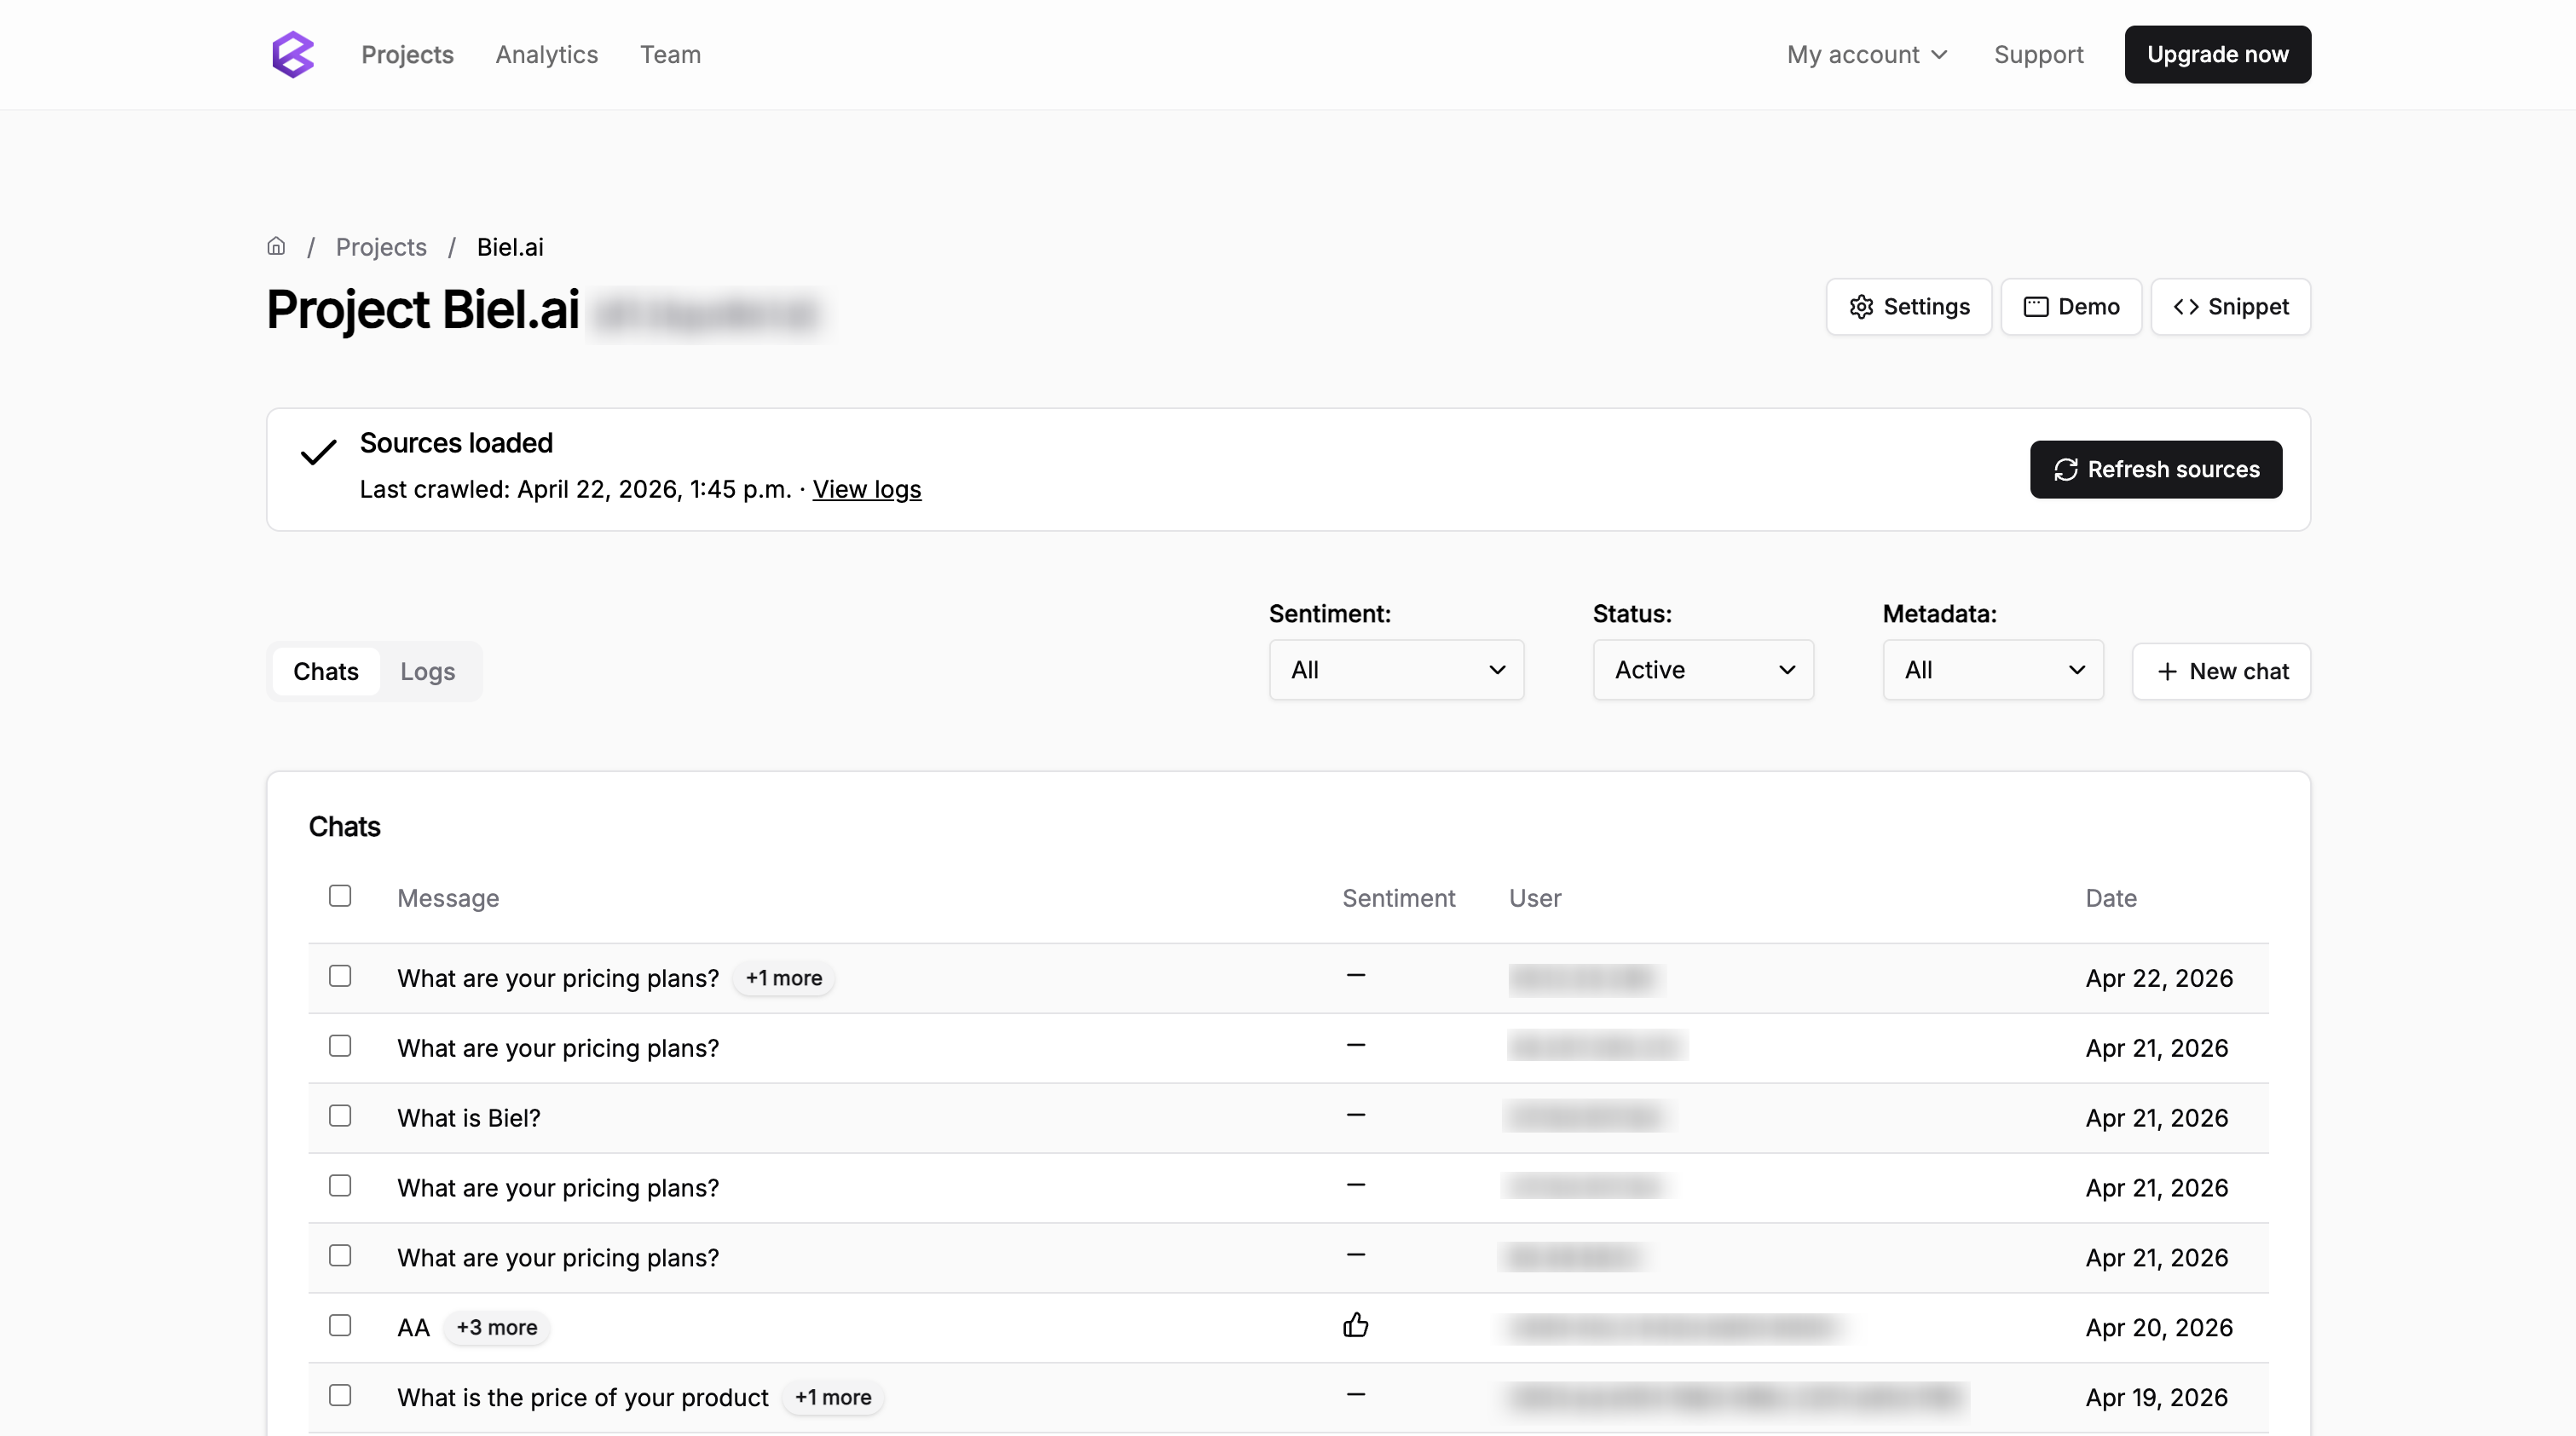Go to Projects breadcrumb link

tap(381, 247)
